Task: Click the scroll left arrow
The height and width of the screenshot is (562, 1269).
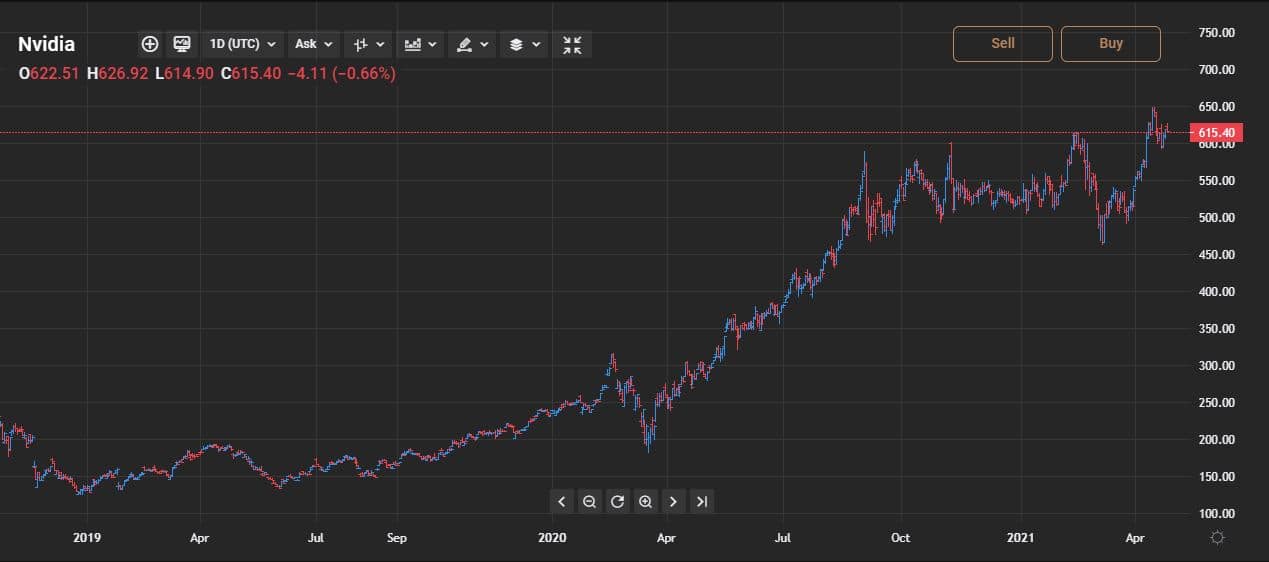Action: [x=561, y=502]
